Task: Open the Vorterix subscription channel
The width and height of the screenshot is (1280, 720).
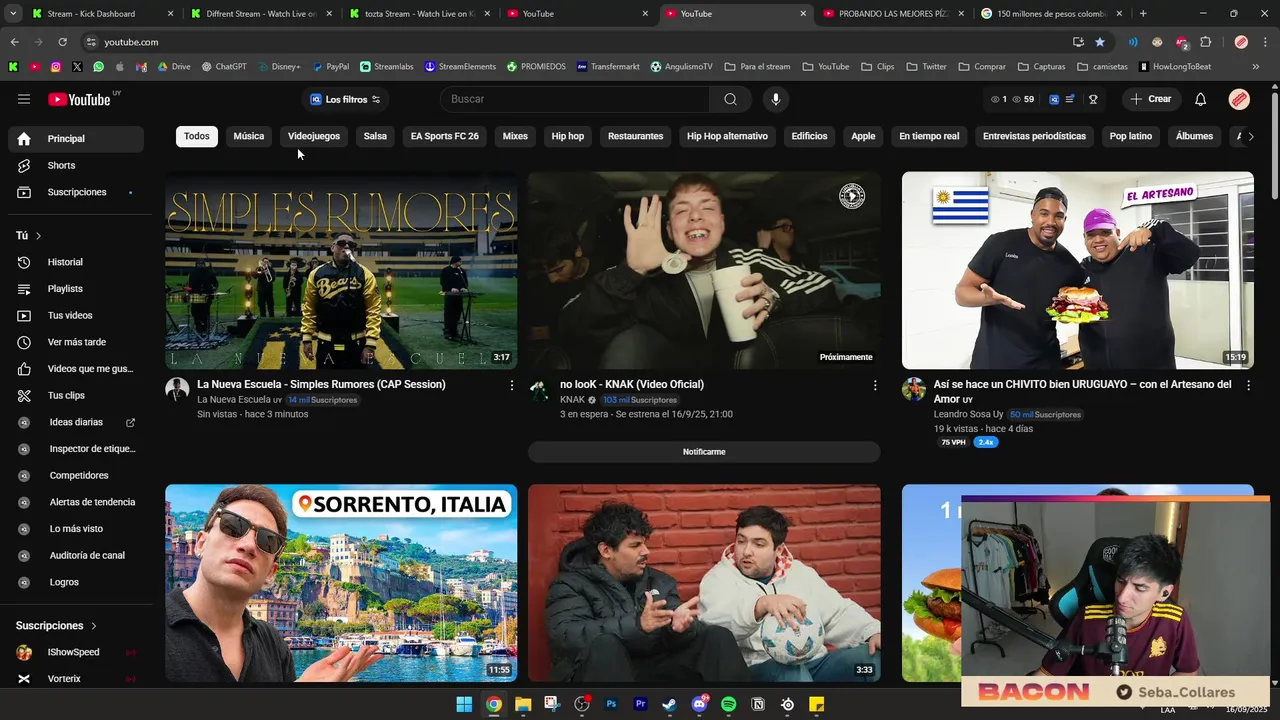Action: tap(76, 679)
